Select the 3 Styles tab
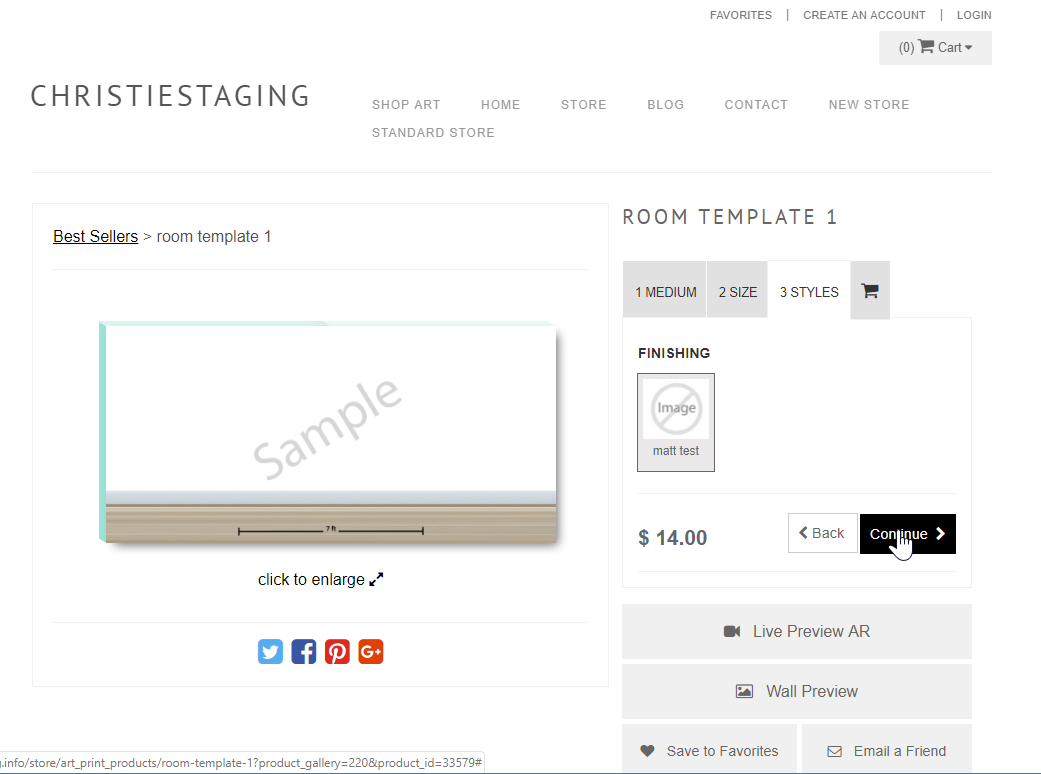Screen dimensions: 1041x774 [x=809, y=292]
